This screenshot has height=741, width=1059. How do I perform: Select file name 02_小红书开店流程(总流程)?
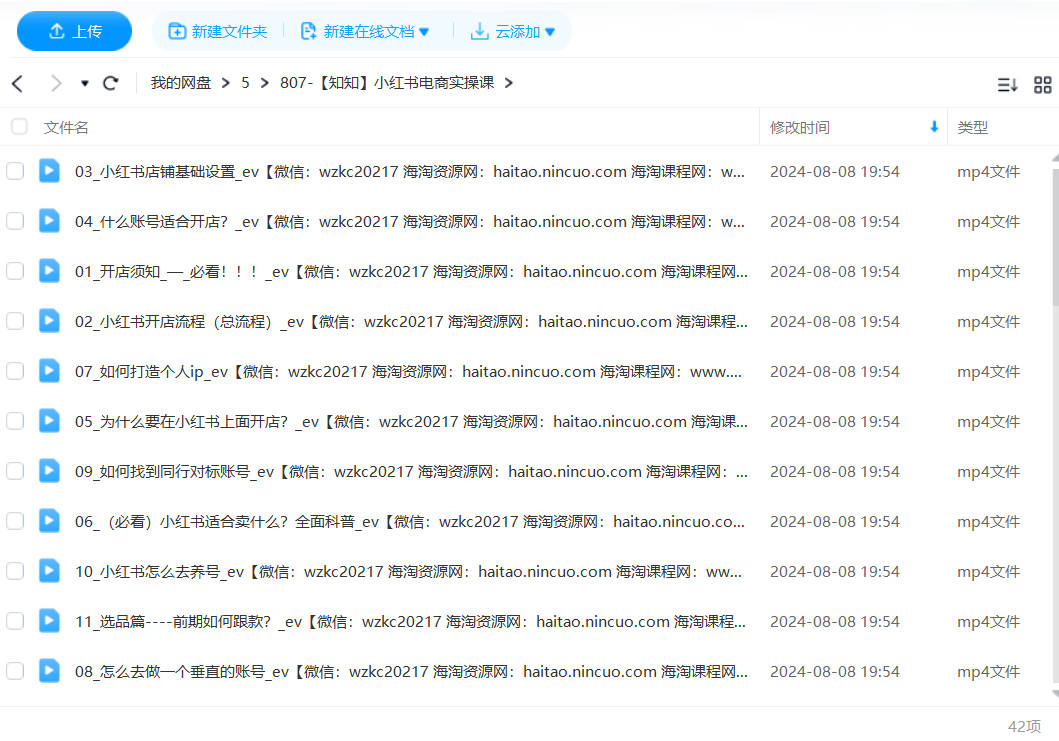(411, 322)
